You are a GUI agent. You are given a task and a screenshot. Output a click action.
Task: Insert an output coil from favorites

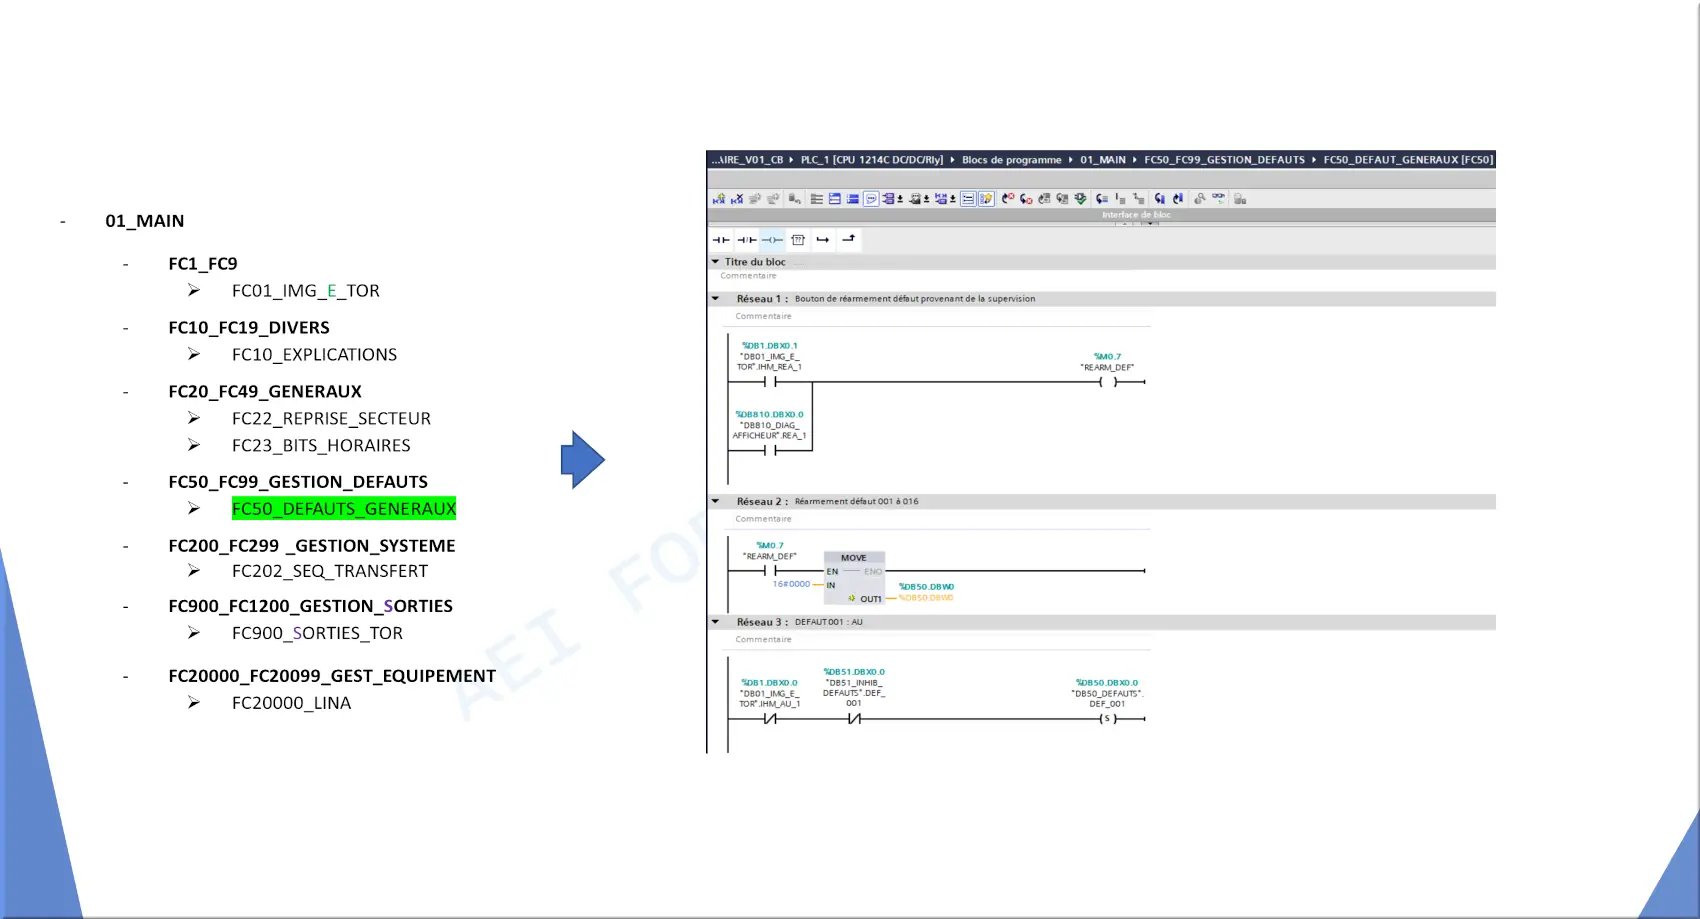click(772, 240)
